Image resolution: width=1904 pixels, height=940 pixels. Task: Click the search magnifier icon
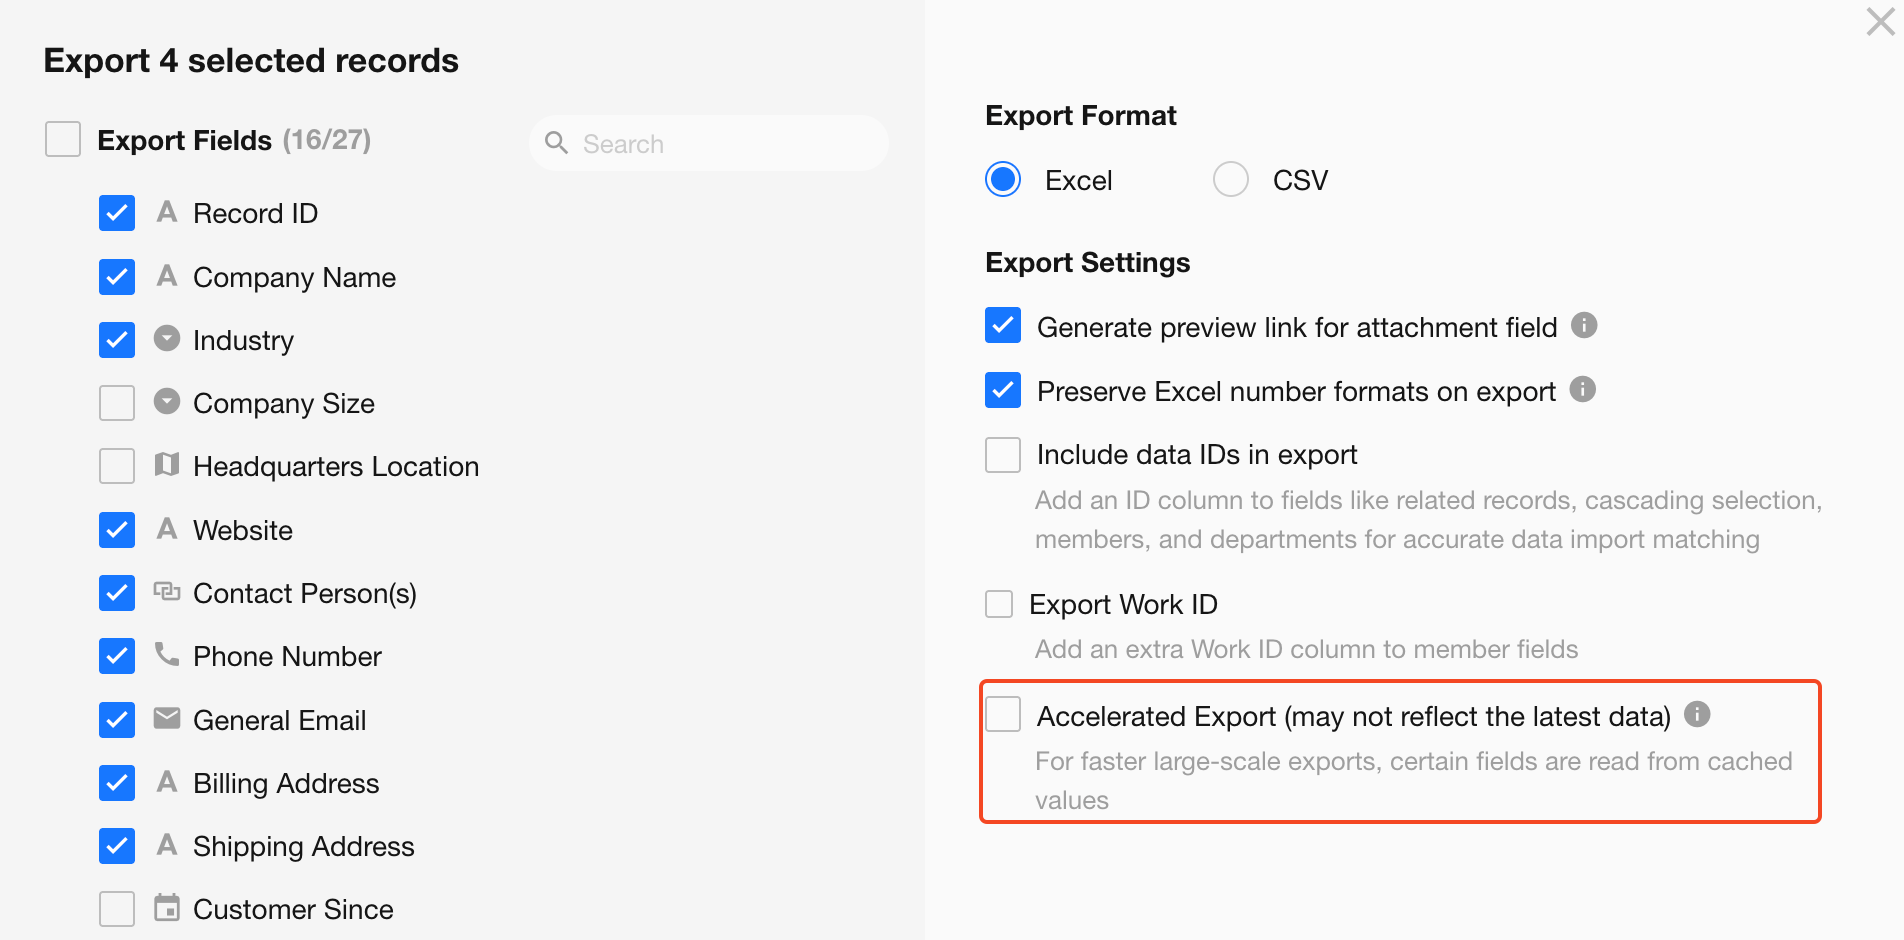(x=556, y=143)
